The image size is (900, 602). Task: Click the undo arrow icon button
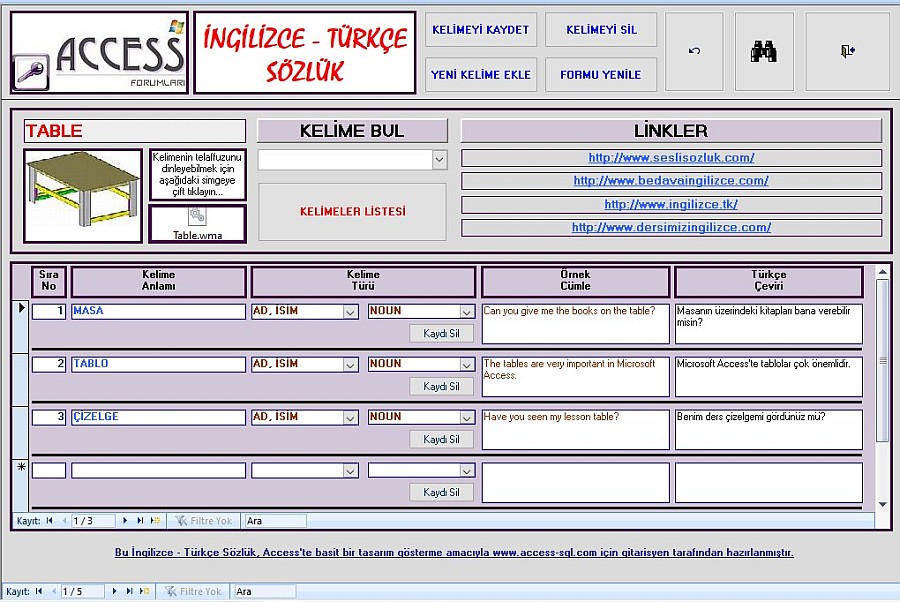[x=695, y=52]
